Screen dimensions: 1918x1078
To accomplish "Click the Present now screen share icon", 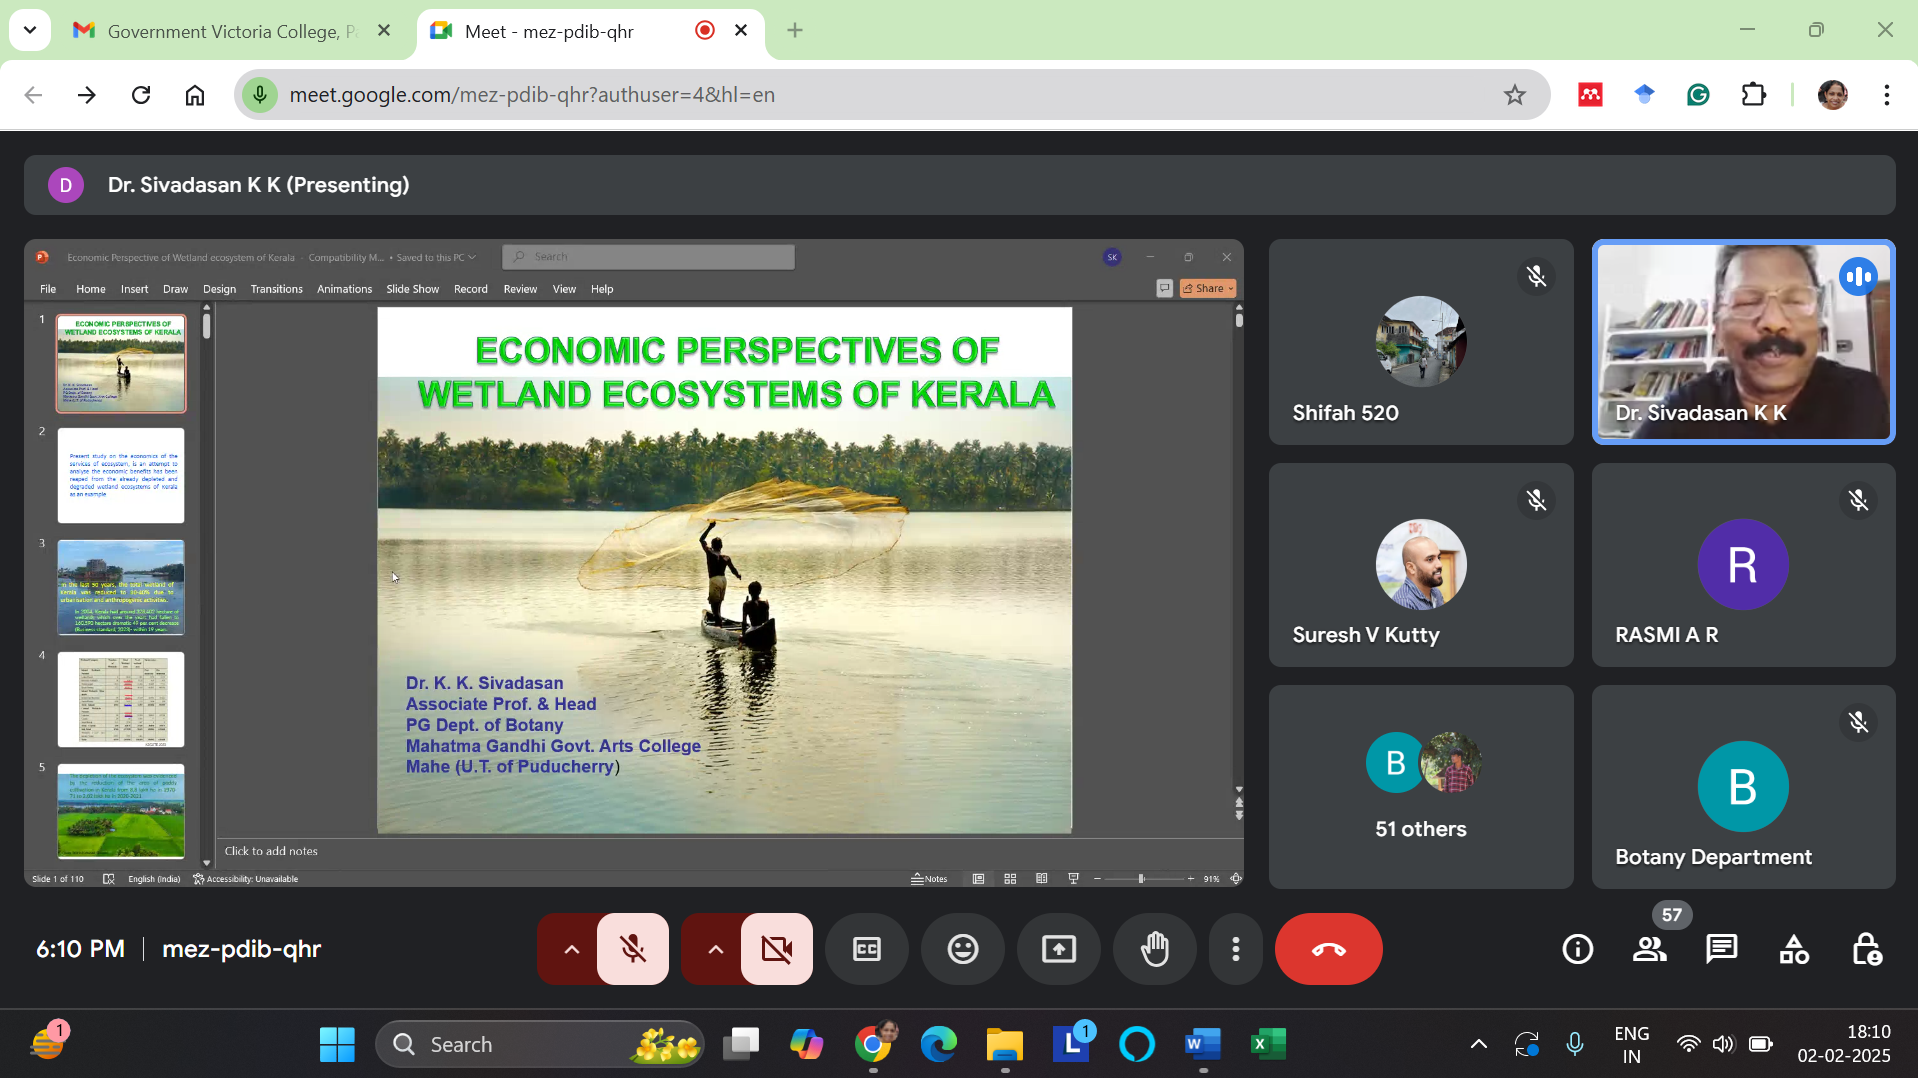I will pos(1058,949).
